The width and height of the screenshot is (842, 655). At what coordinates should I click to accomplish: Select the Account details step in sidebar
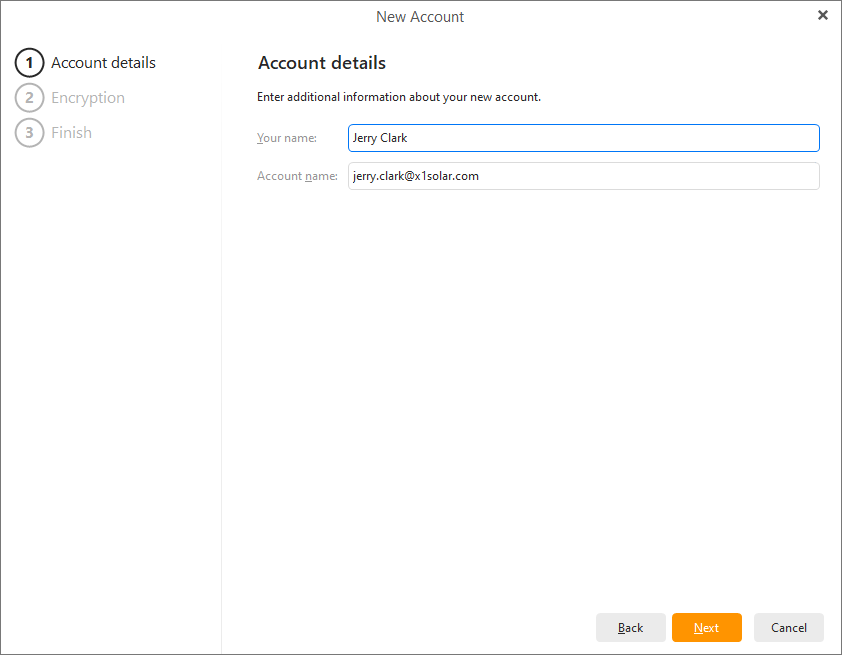[x=103, y=63]
